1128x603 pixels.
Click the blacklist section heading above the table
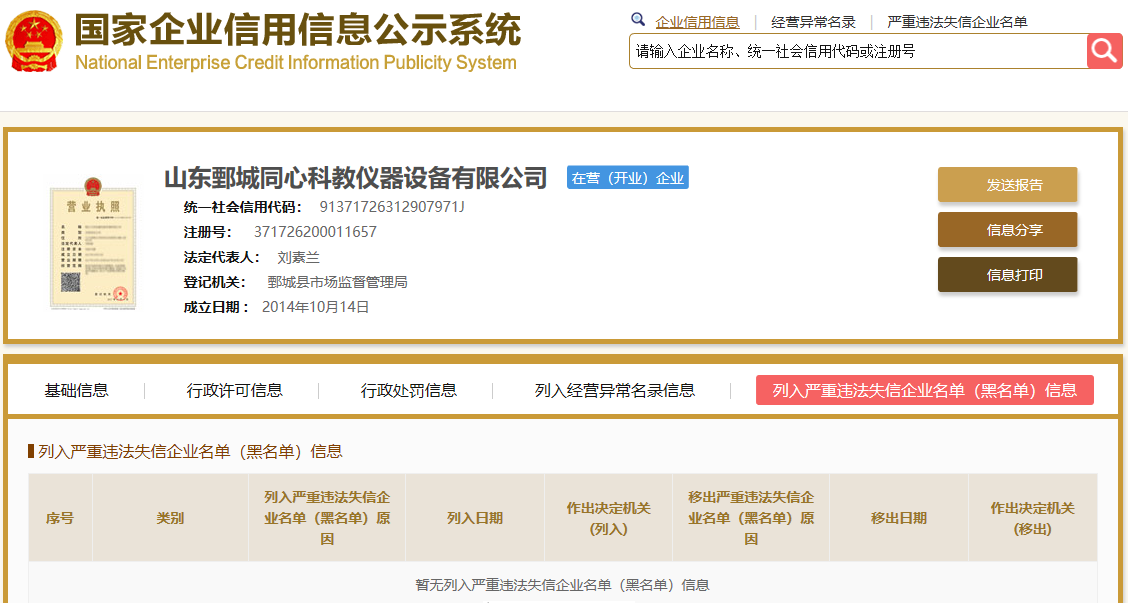(x=190, y=451)
